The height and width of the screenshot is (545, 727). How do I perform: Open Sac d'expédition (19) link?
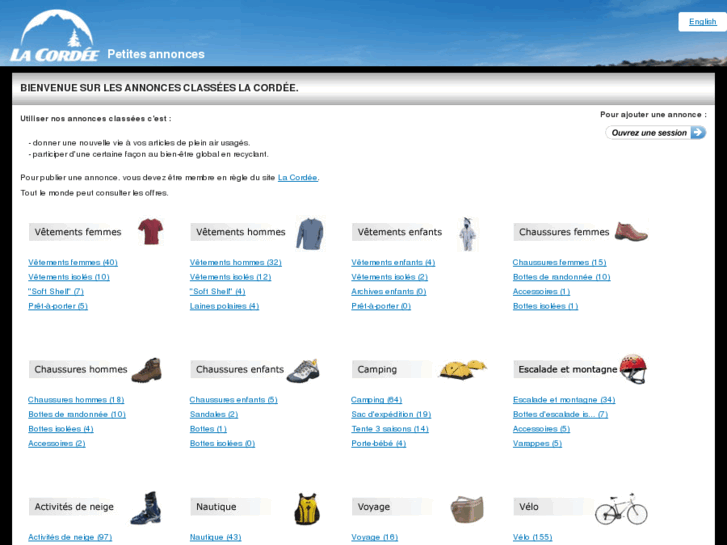tap(391, 414)
